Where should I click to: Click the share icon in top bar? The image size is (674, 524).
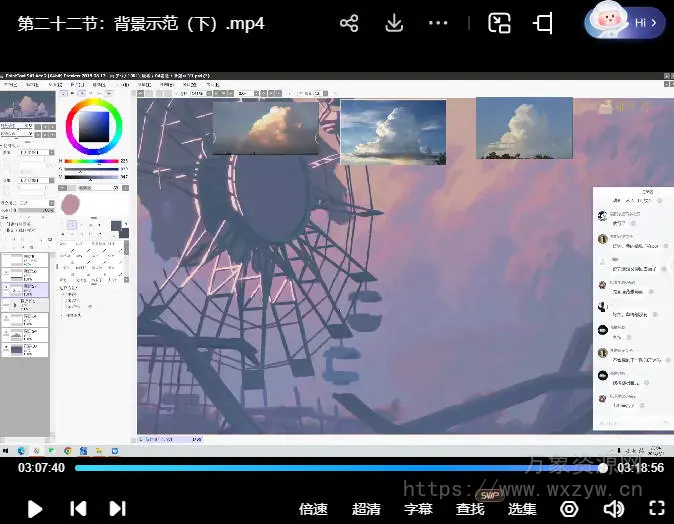point(349,23)
